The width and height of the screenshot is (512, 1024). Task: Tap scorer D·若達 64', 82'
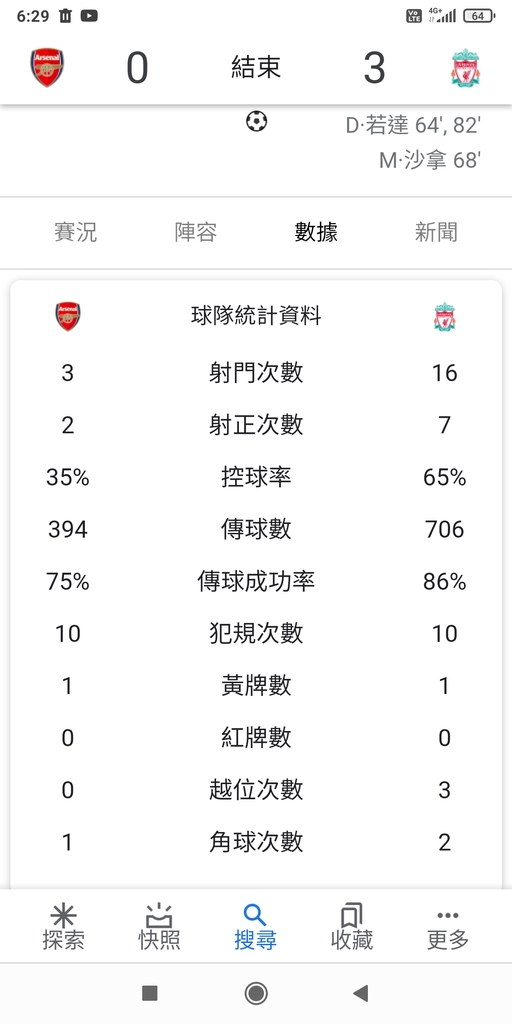point(413,125)
